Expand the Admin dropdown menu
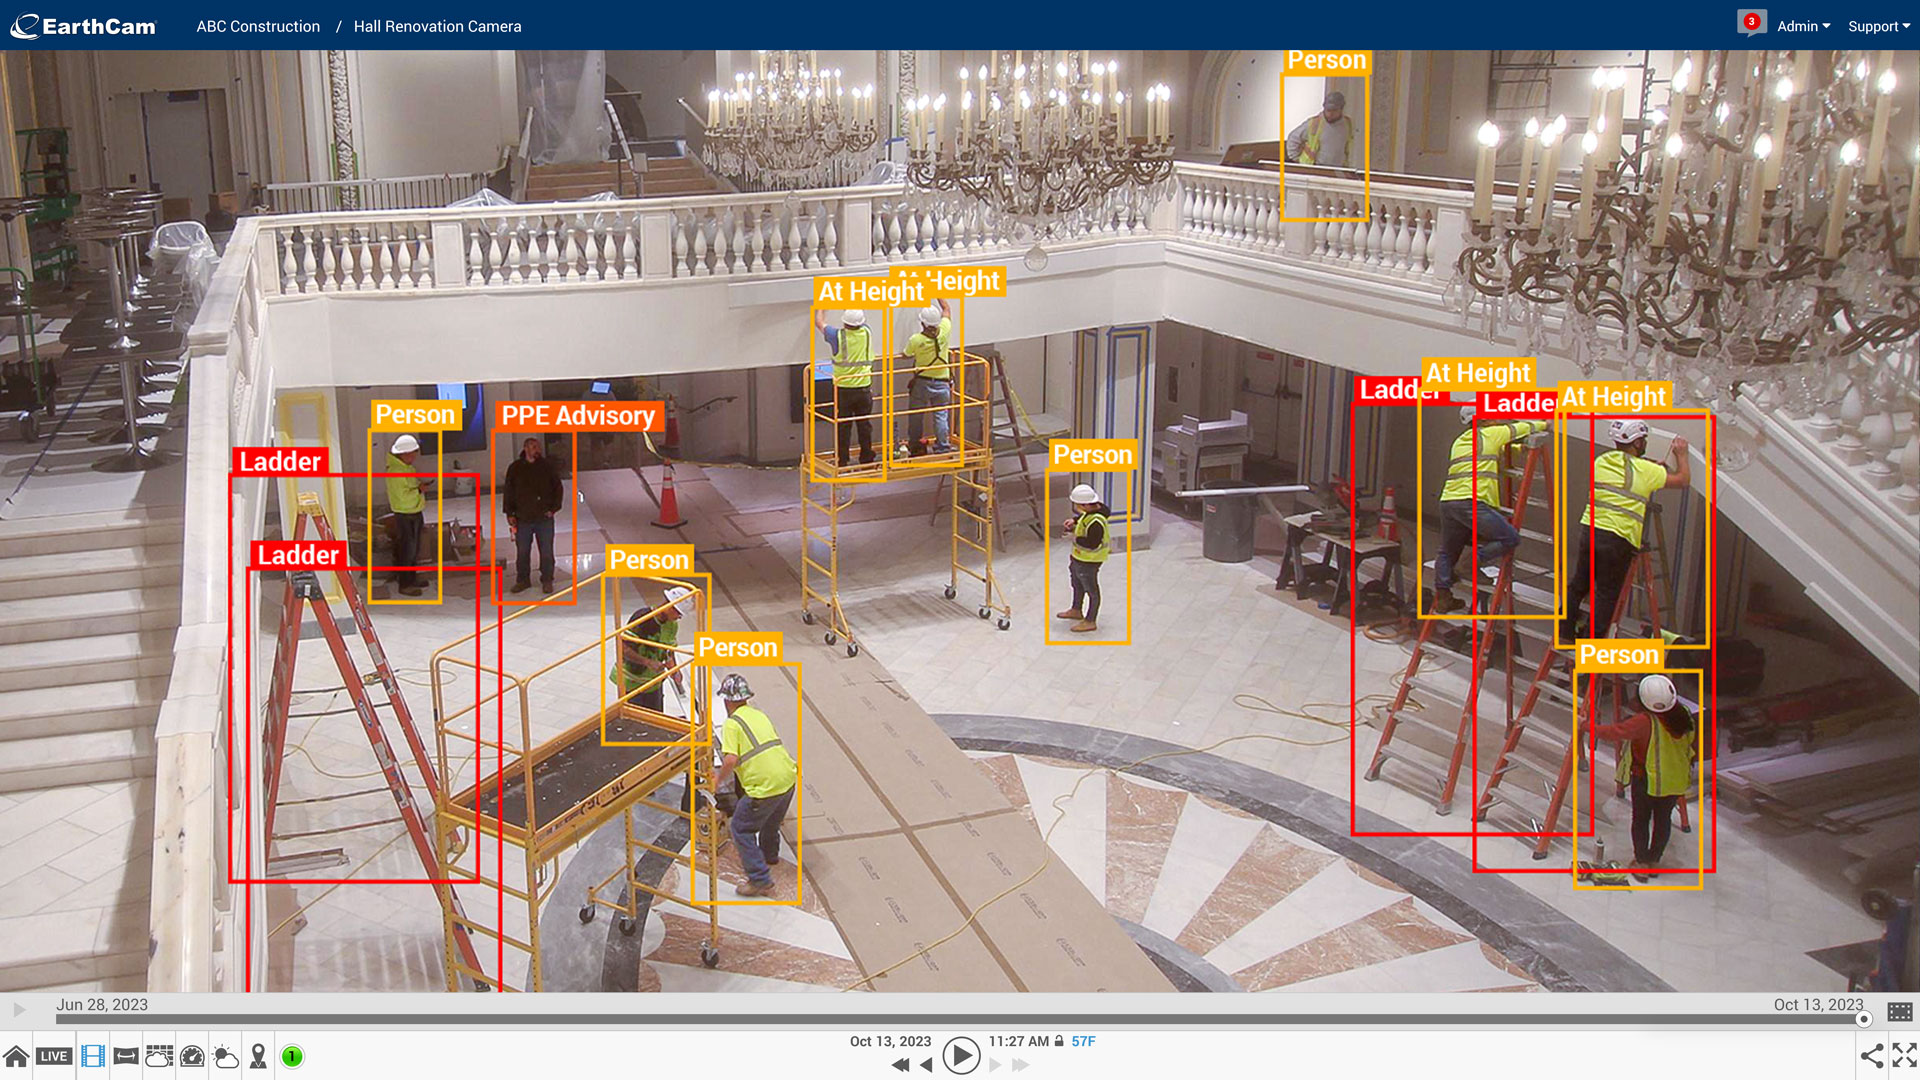1920x1080 pixels. (x=1803, y=26)
